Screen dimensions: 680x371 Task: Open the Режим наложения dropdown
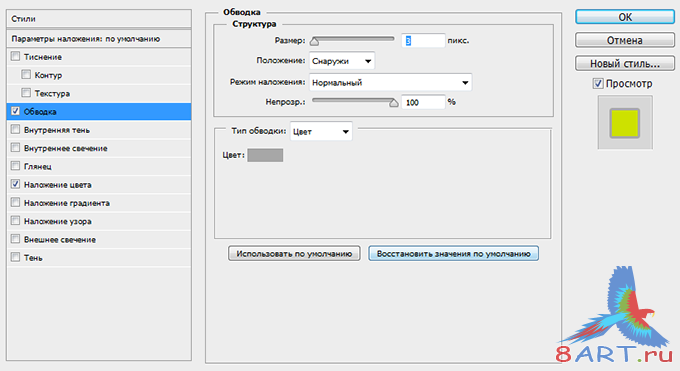[x=390, y=82]
